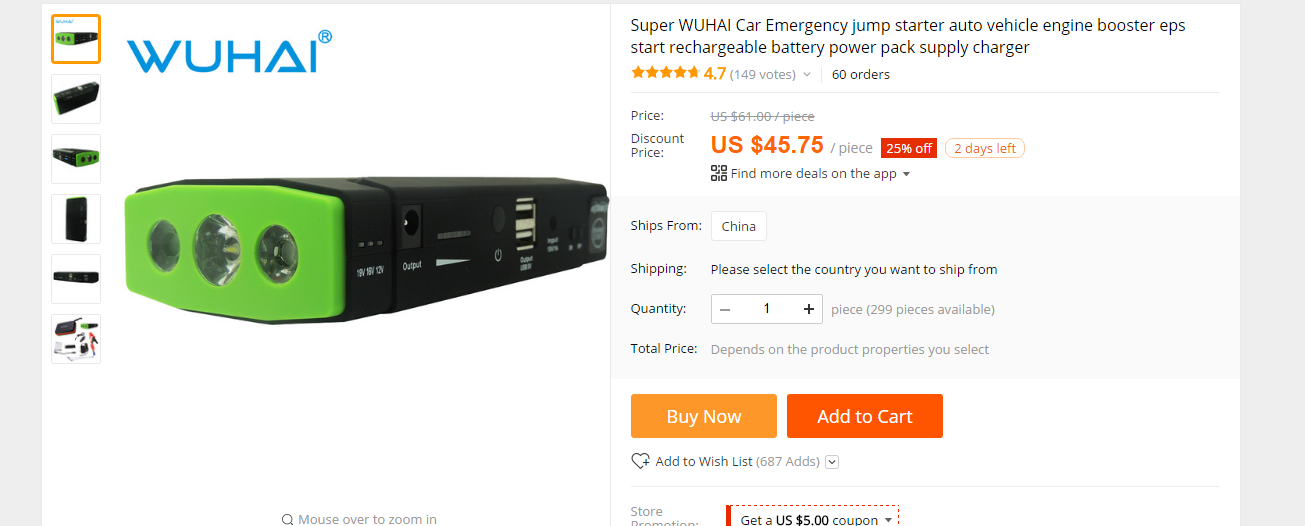Click the Add to Cart button
The image size is (1305, 526).
[x=864, y=416]
